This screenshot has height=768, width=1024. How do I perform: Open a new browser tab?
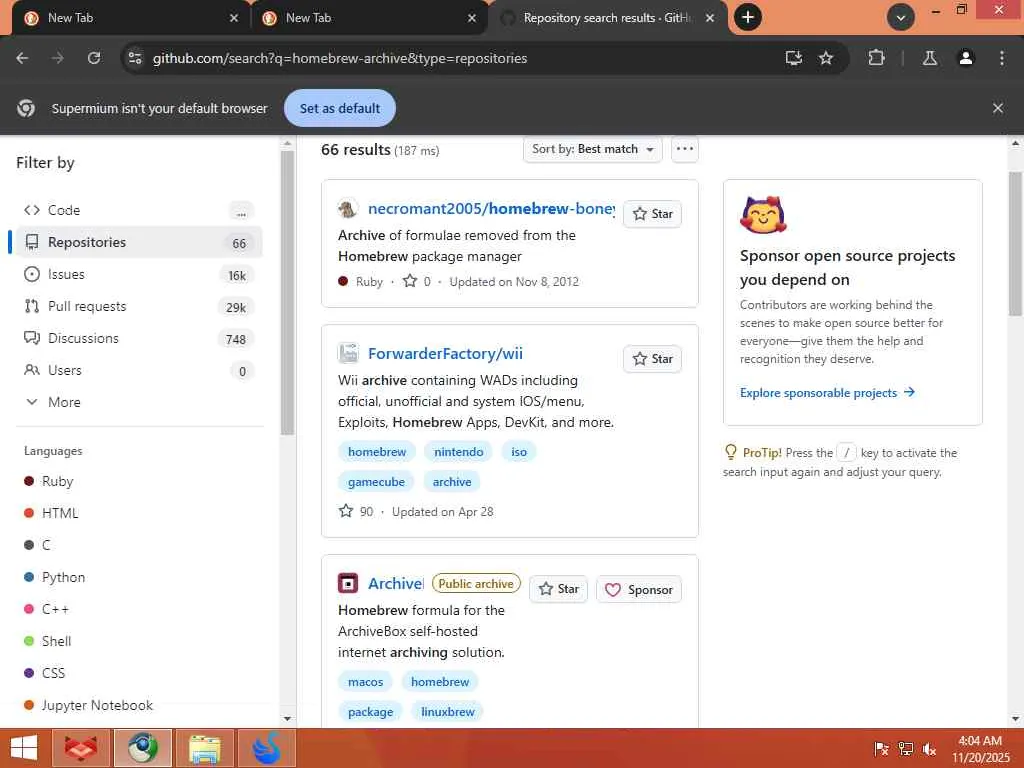point(748,17)
